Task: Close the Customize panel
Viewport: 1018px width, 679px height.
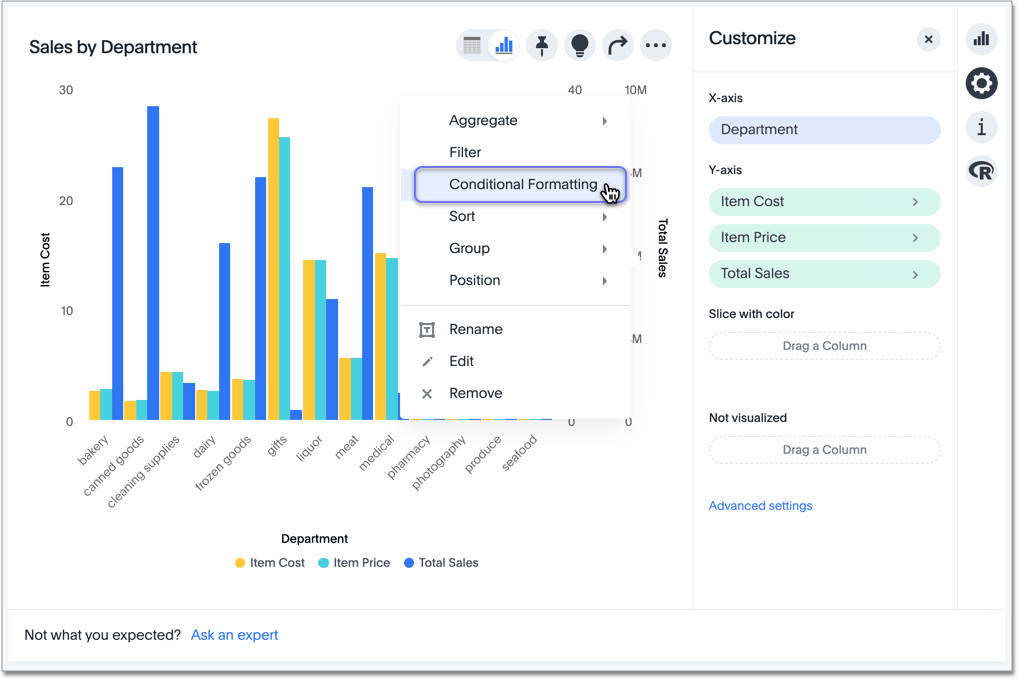Action: click(928, 39)
